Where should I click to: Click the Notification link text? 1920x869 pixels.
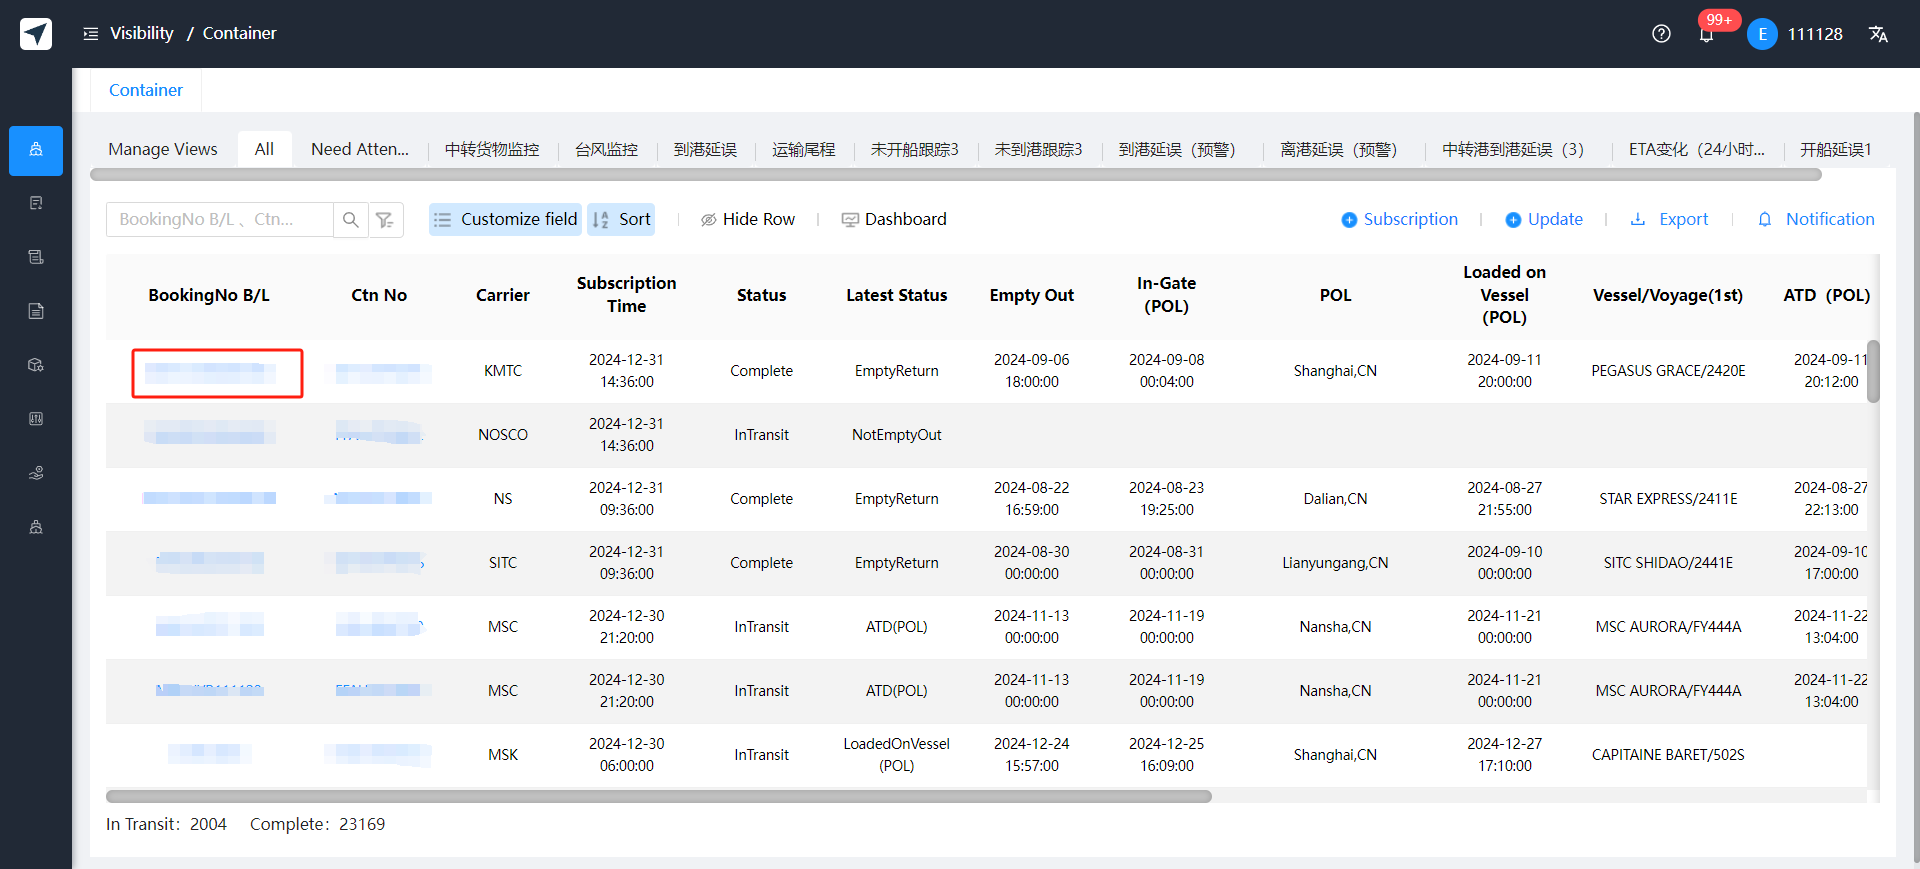tap(1830, 219)
